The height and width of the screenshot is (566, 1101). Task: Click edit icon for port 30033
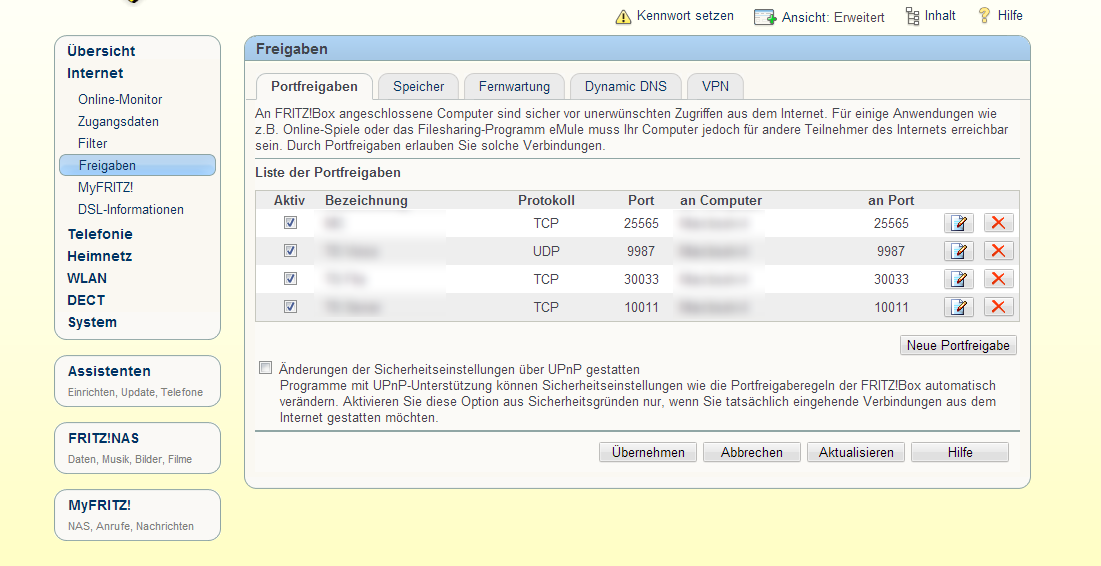tap(959, 279)
